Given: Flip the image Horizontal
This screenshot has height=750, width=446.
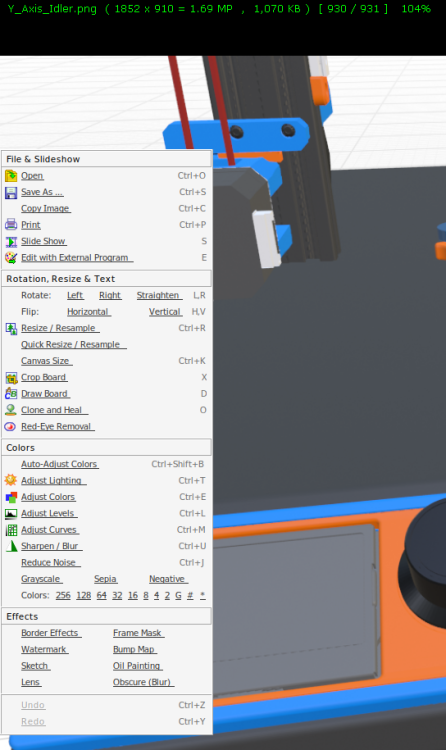Looking at the screenshot, I should (x=89, y=312).
